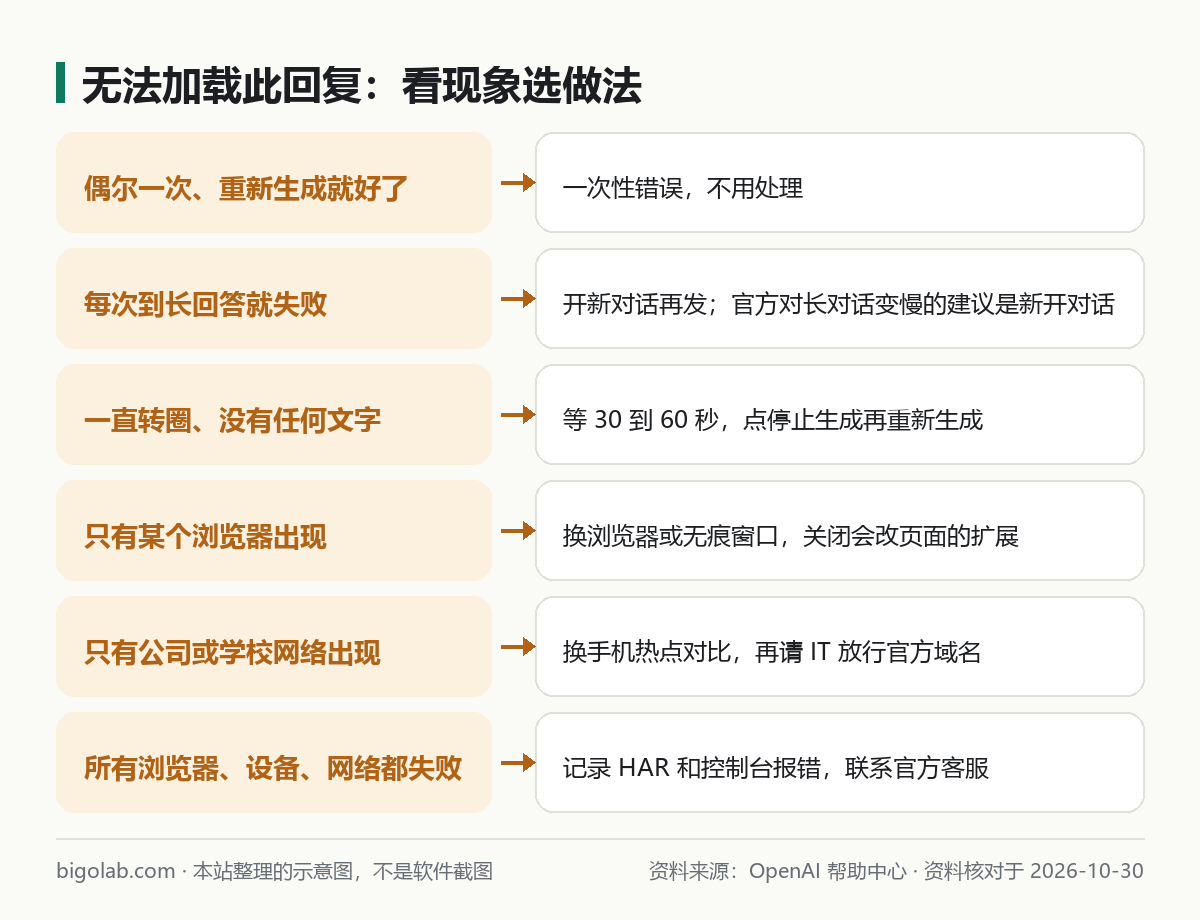Select the card '只有公司或学校网络出现'

tap(274, 646)
